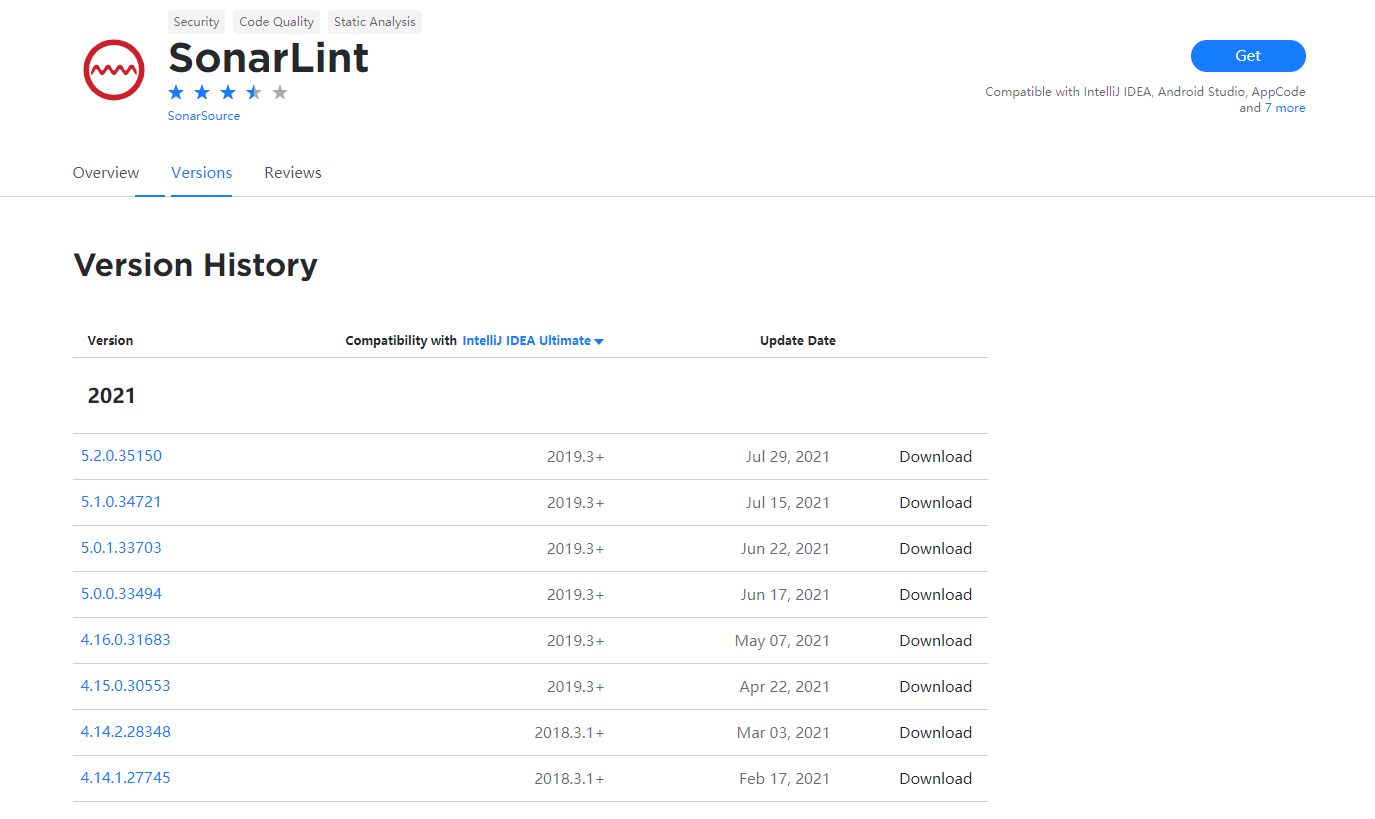The image size is (1375, 819).
Task: Click the 'Compatibility with' header label
Action: click(x=401, y=341)
